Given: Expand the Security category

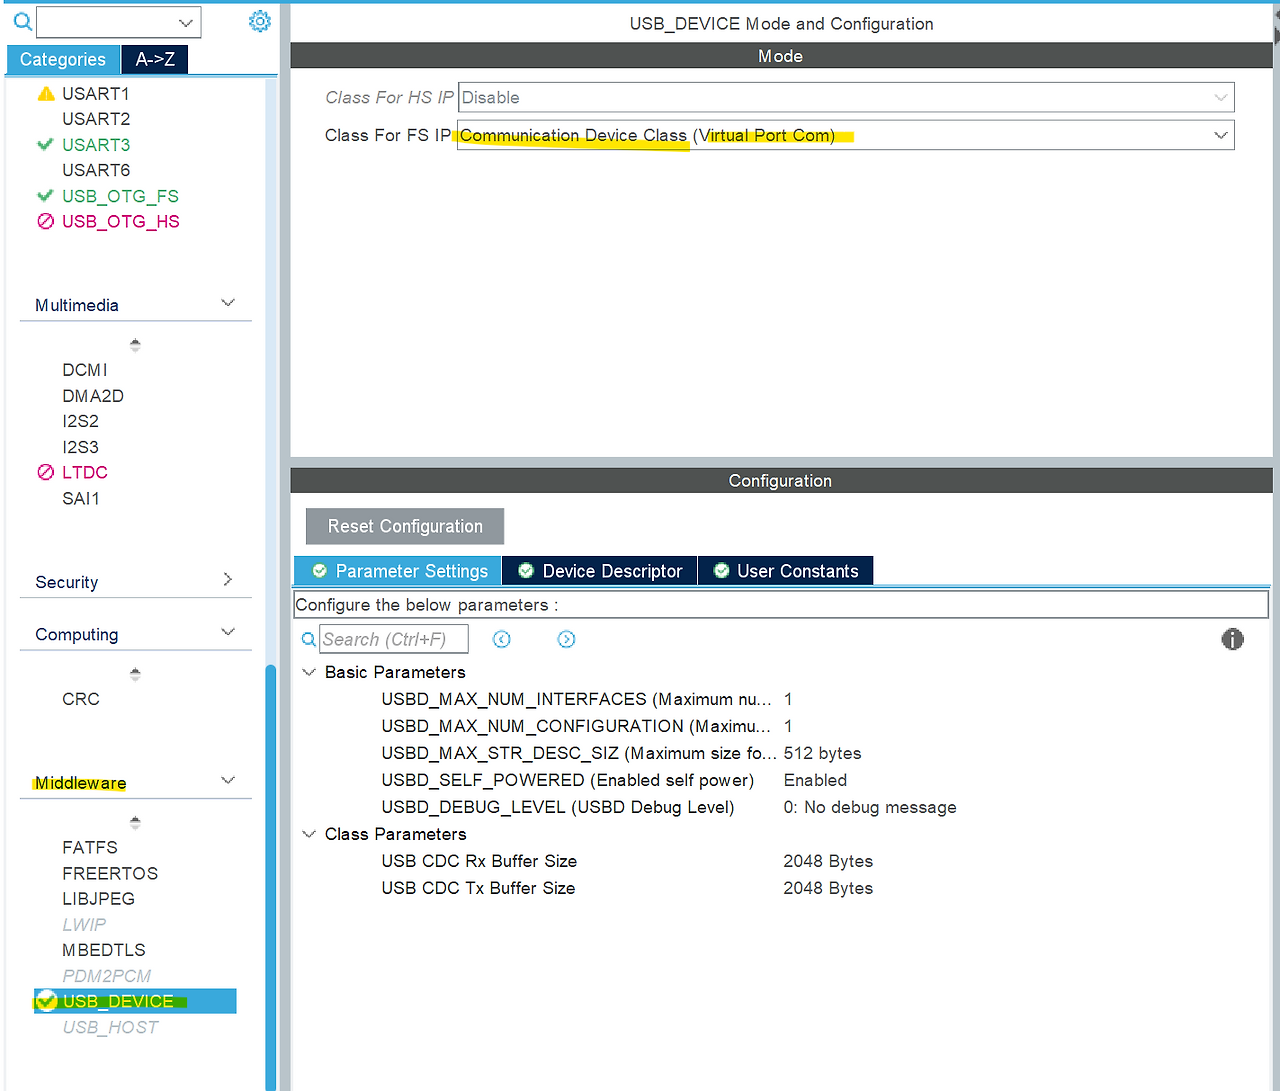Looking at the screenshot, I should (x=228, y=579).
